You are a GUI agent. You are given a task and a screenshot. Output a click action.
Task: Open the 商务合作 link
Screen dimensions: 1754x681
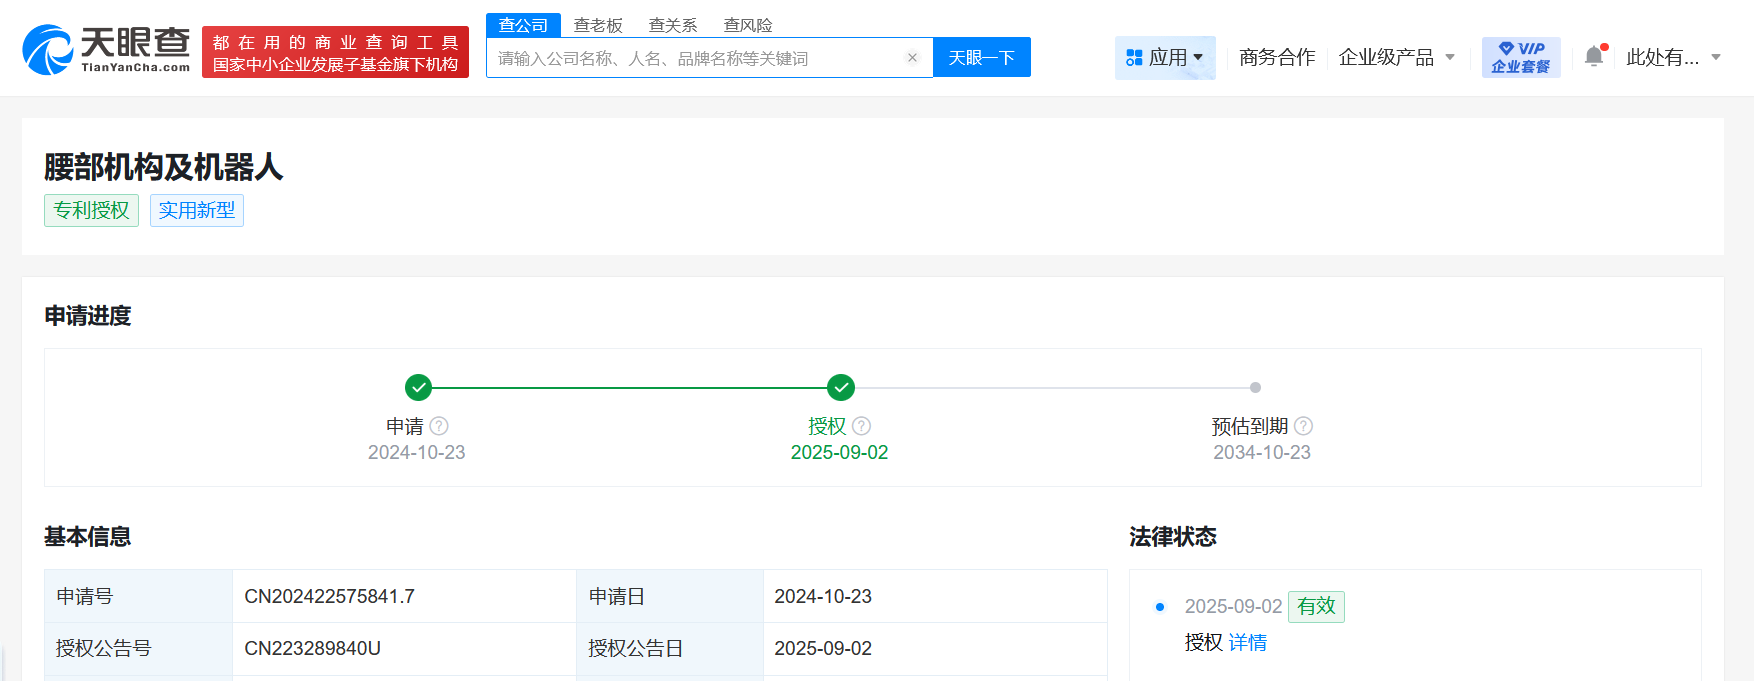point(1277,57)
